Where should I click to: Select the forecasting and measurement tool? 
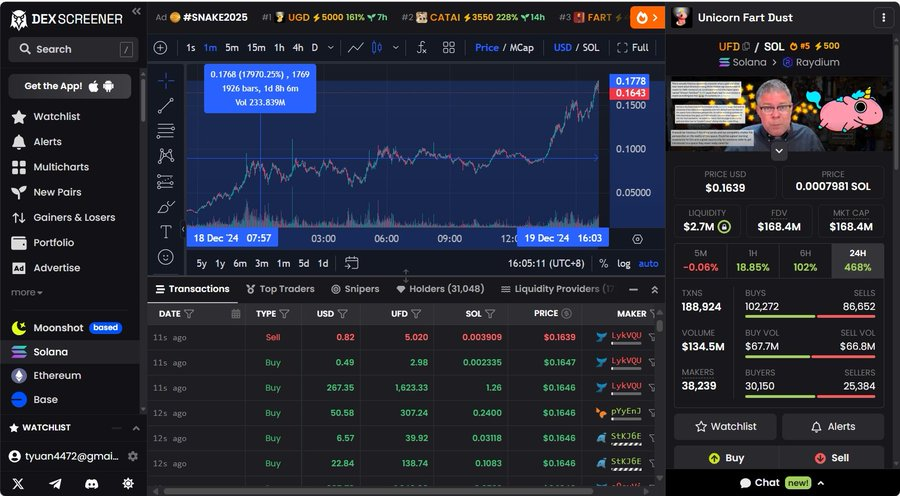click(166, 182)
